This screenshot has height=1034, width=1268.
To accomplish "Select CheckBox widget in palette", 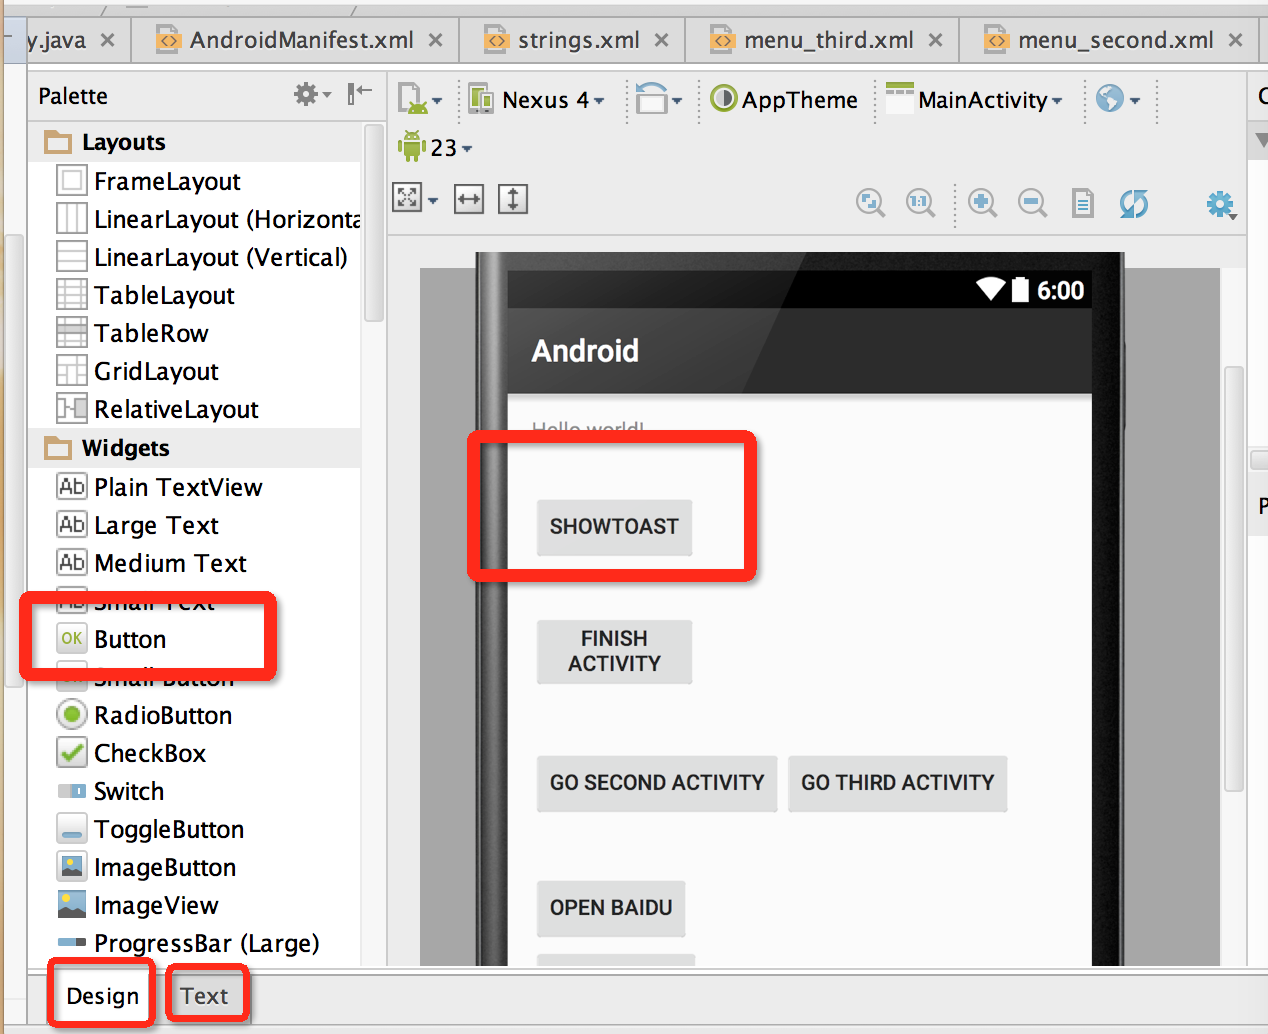I will point(150,753).
